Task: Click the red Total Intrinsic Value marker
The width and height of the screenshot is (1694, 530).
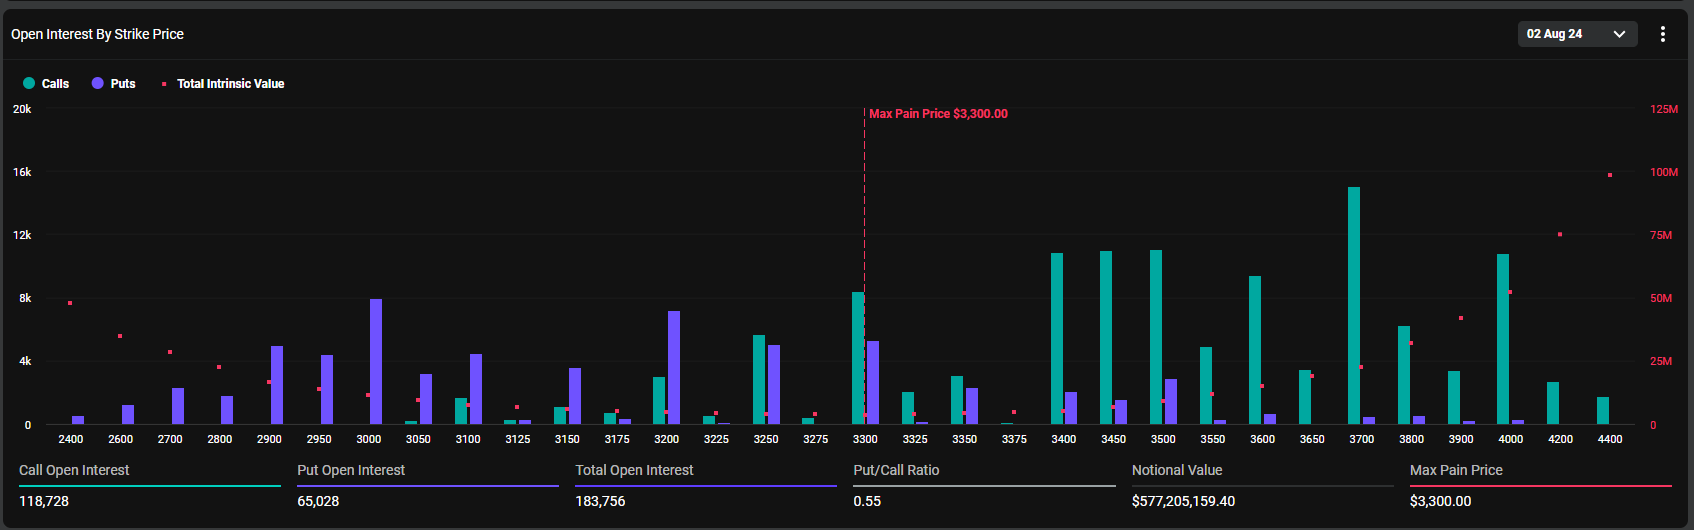Action: pos(164,84)
